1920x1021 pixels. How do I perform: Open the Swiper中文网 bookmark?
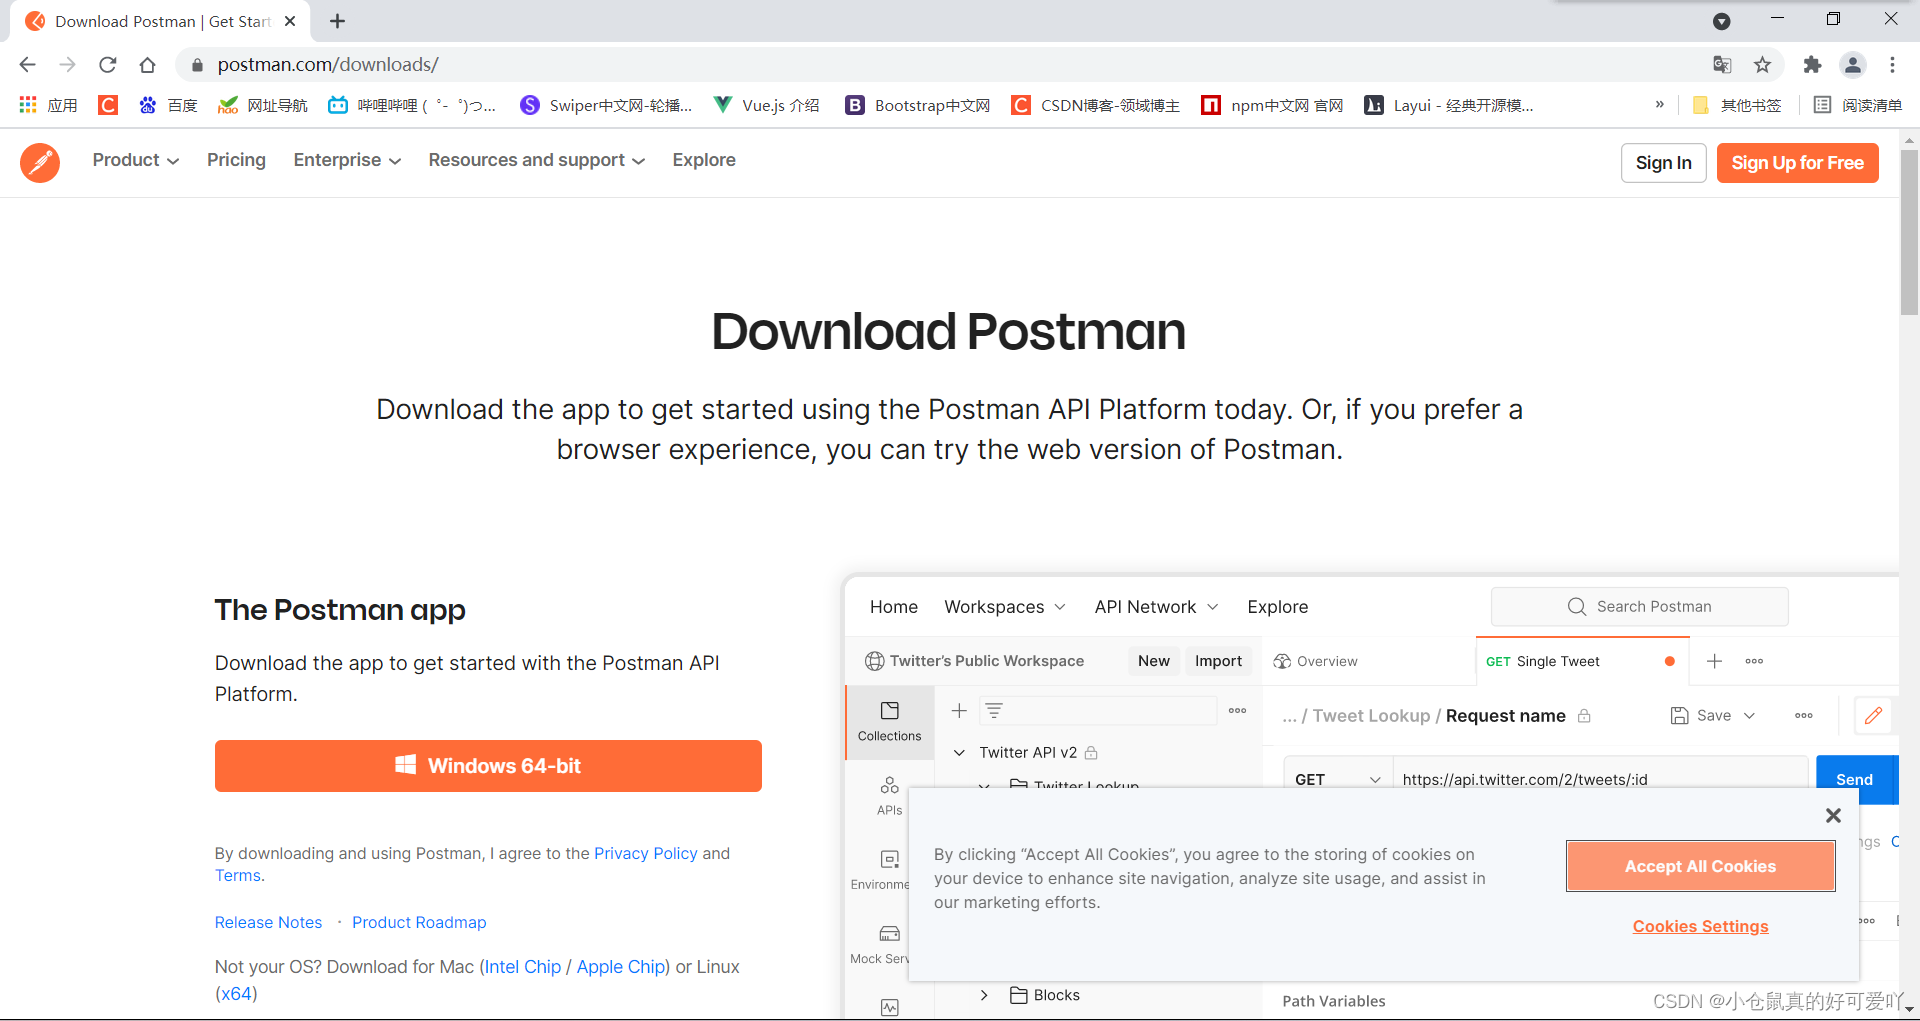[606, 105]
